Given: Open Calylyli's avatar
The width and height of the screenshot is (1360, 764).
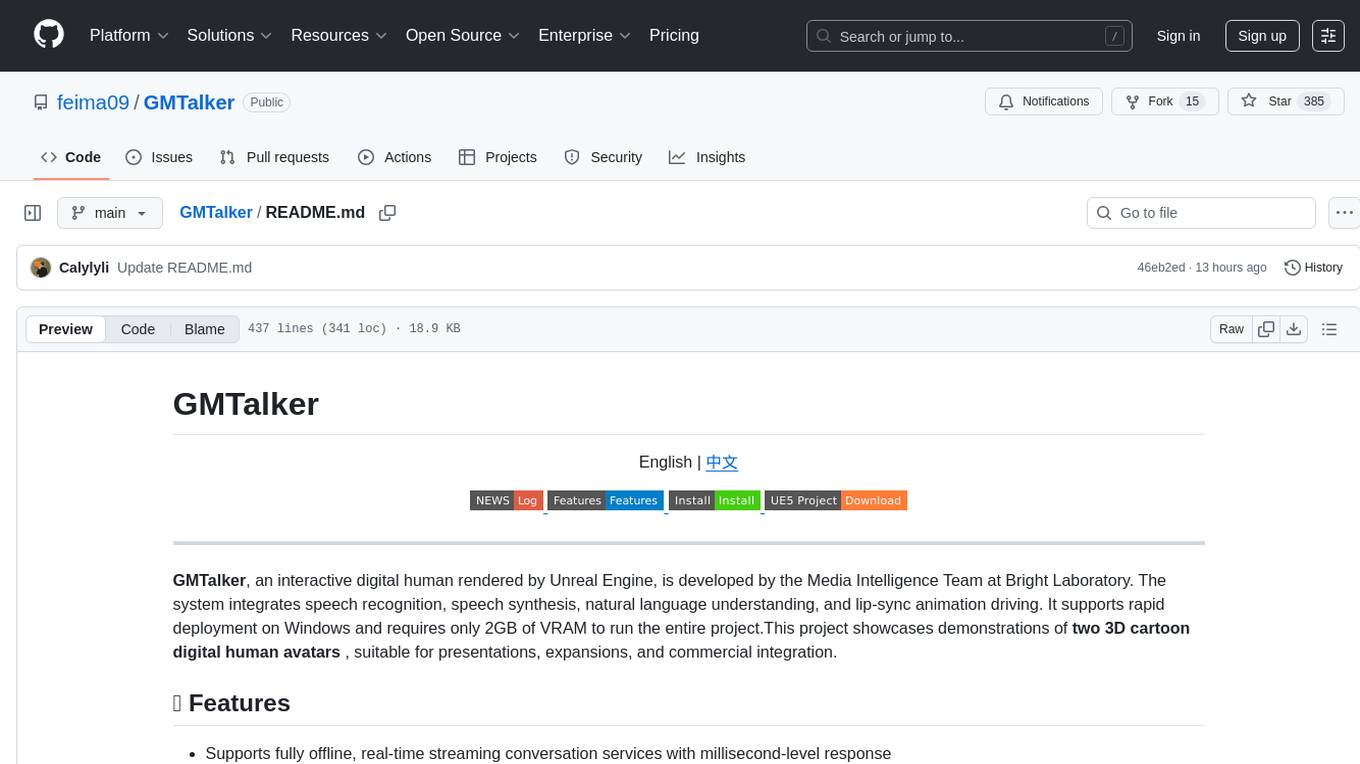Looking at the screenshot, I should [41, 268].
